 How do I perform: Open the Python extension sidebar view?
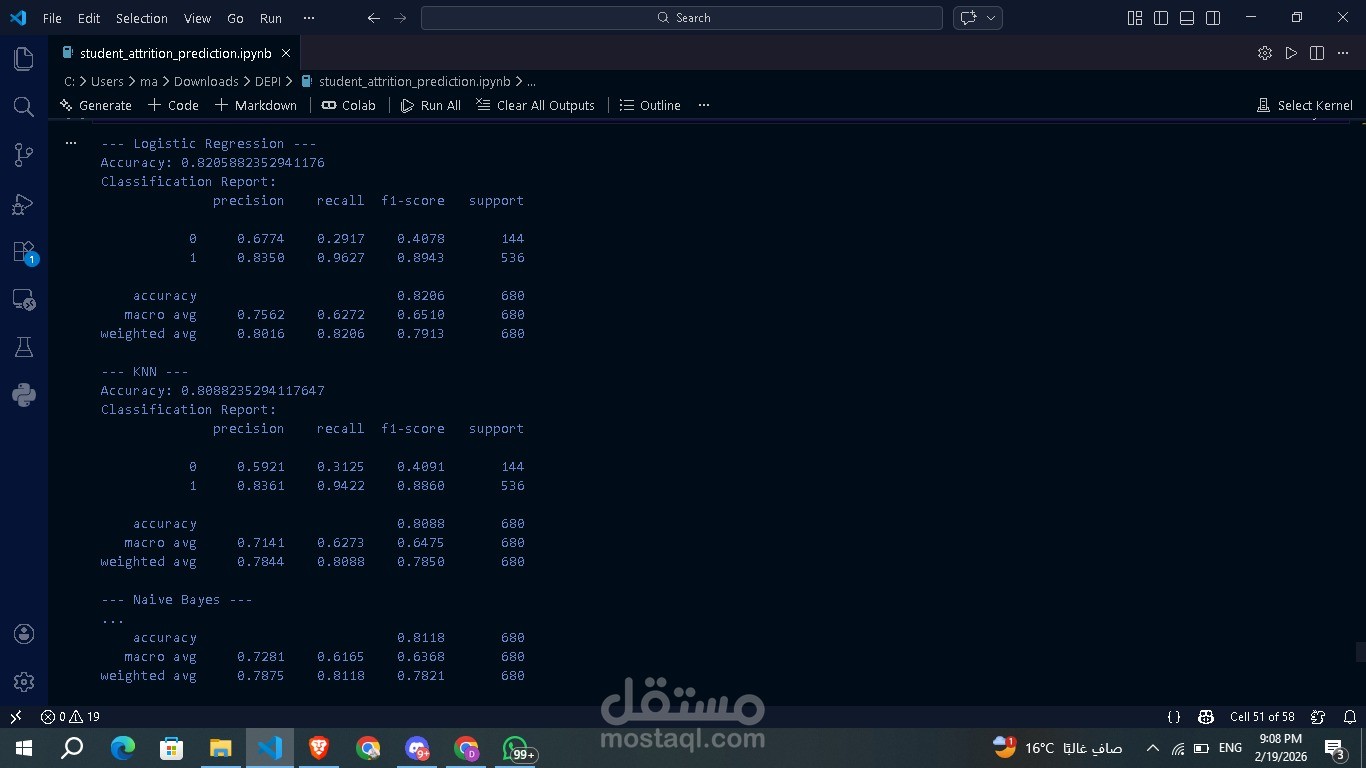click(23, 394)
